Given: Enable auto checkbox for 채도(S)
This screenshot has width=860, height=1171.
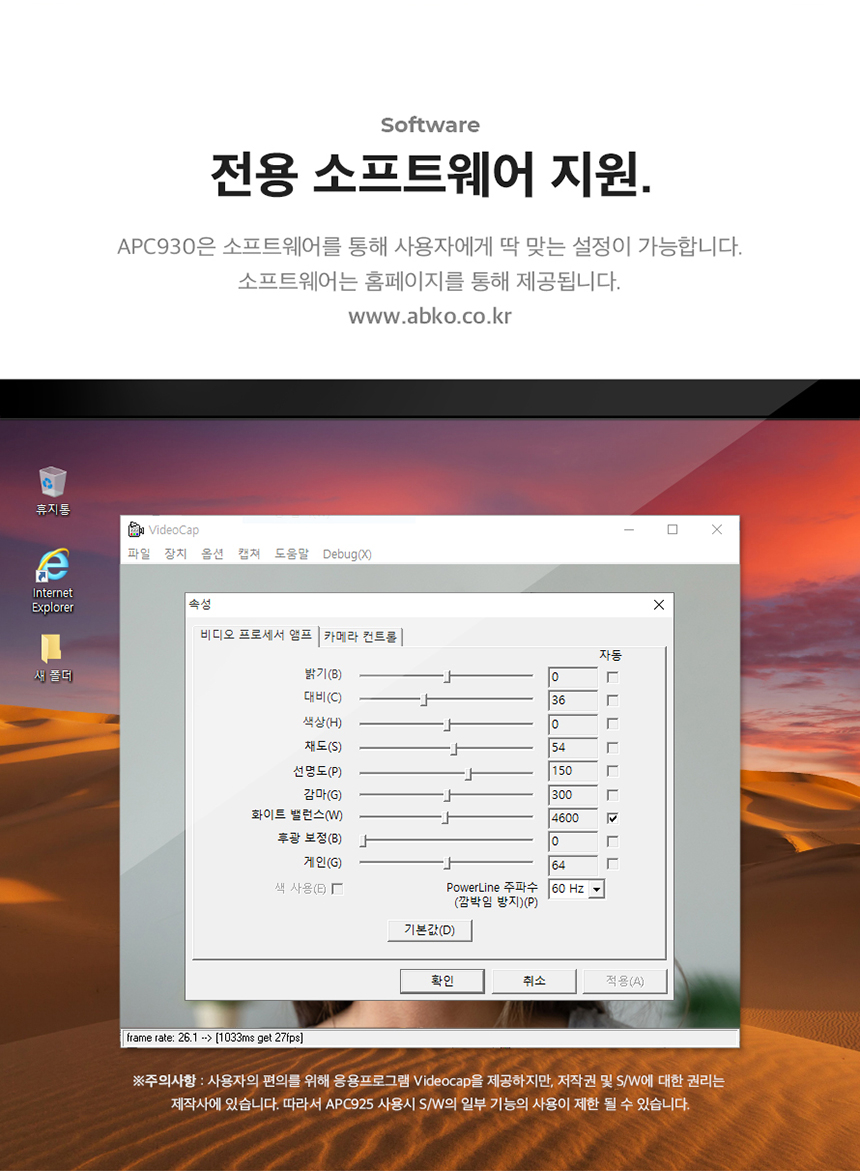Looking at the screenshot, I should [x=613, y=748].
